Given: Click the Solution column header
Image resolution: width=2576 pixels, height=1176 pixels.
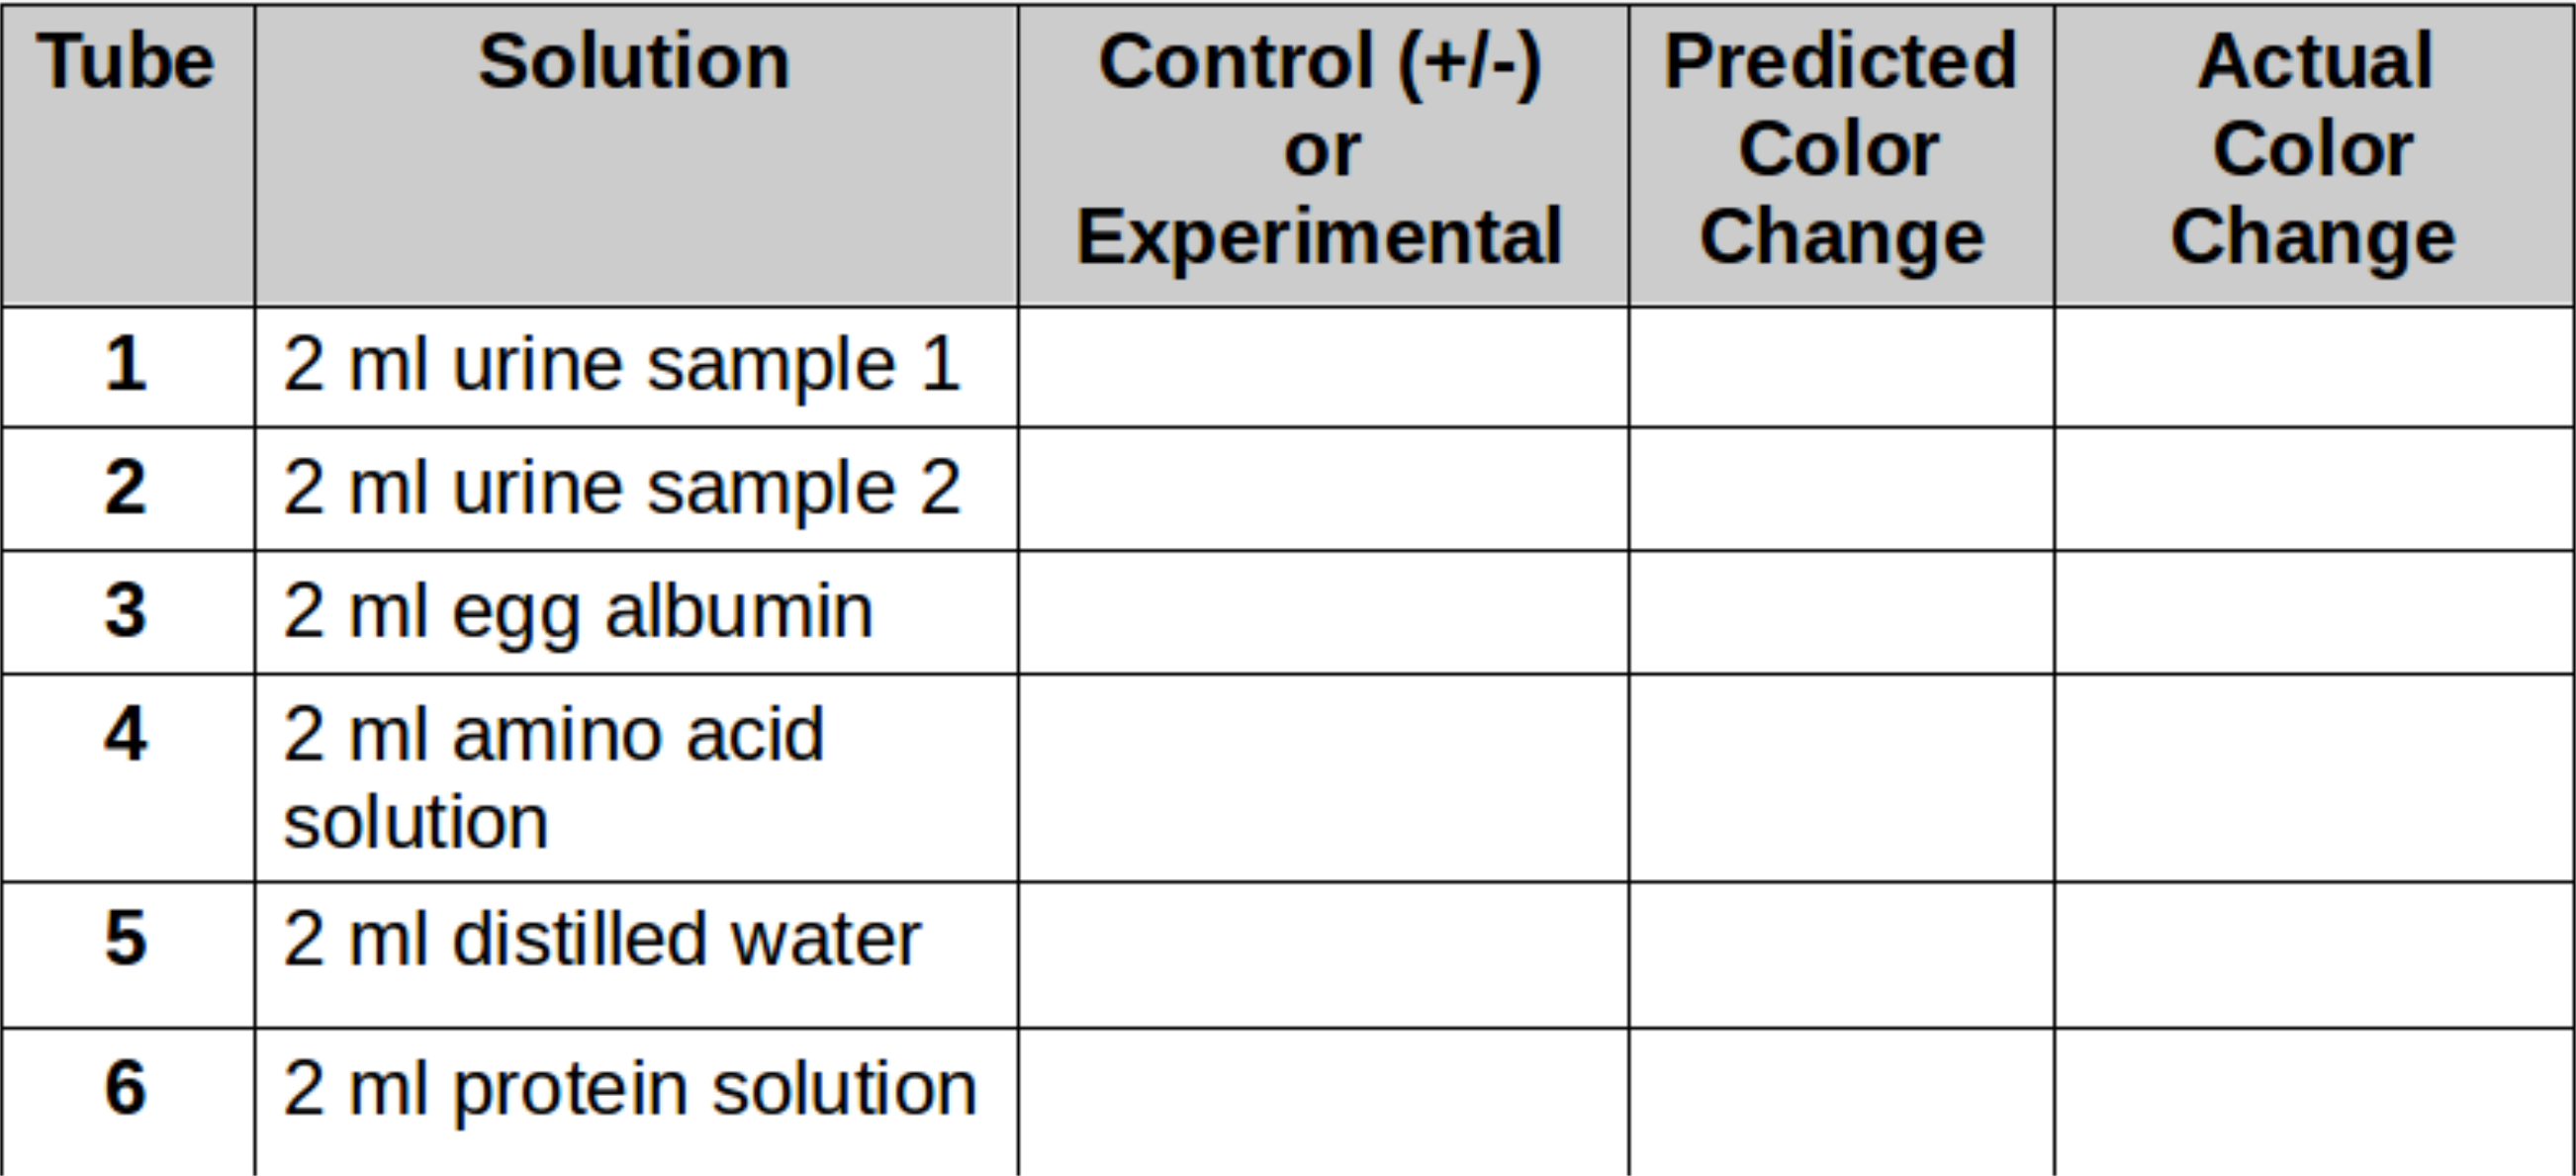Looking at the screenshot, I should pos(635,62).
